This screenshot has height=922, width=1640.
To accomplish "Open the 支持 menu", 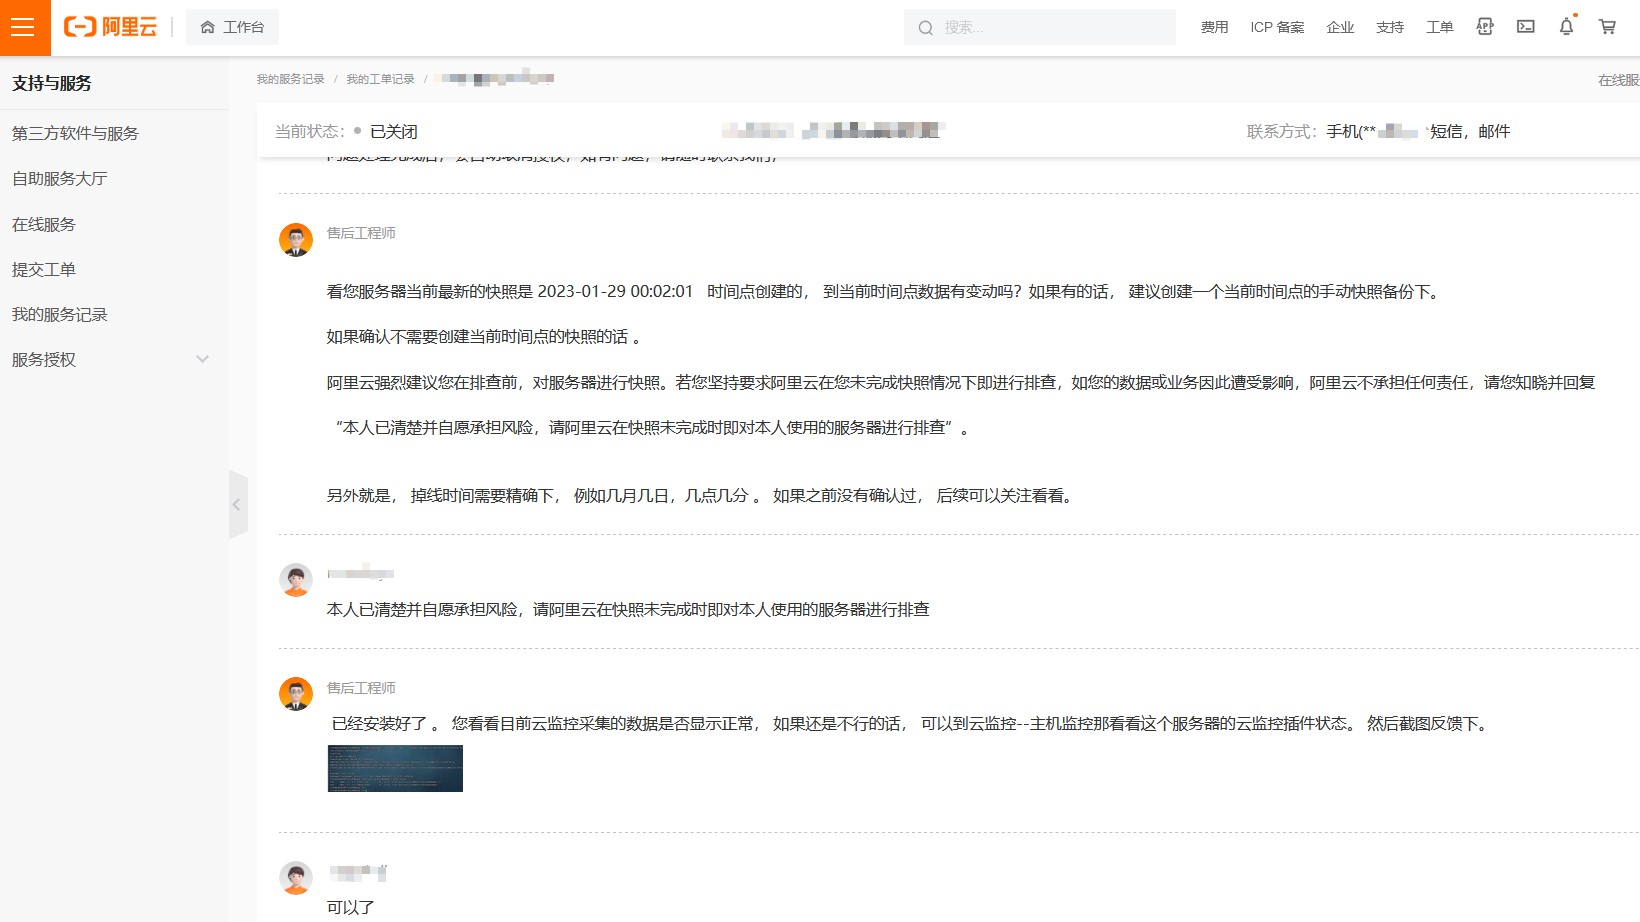I will click(x=1390, y=28).
